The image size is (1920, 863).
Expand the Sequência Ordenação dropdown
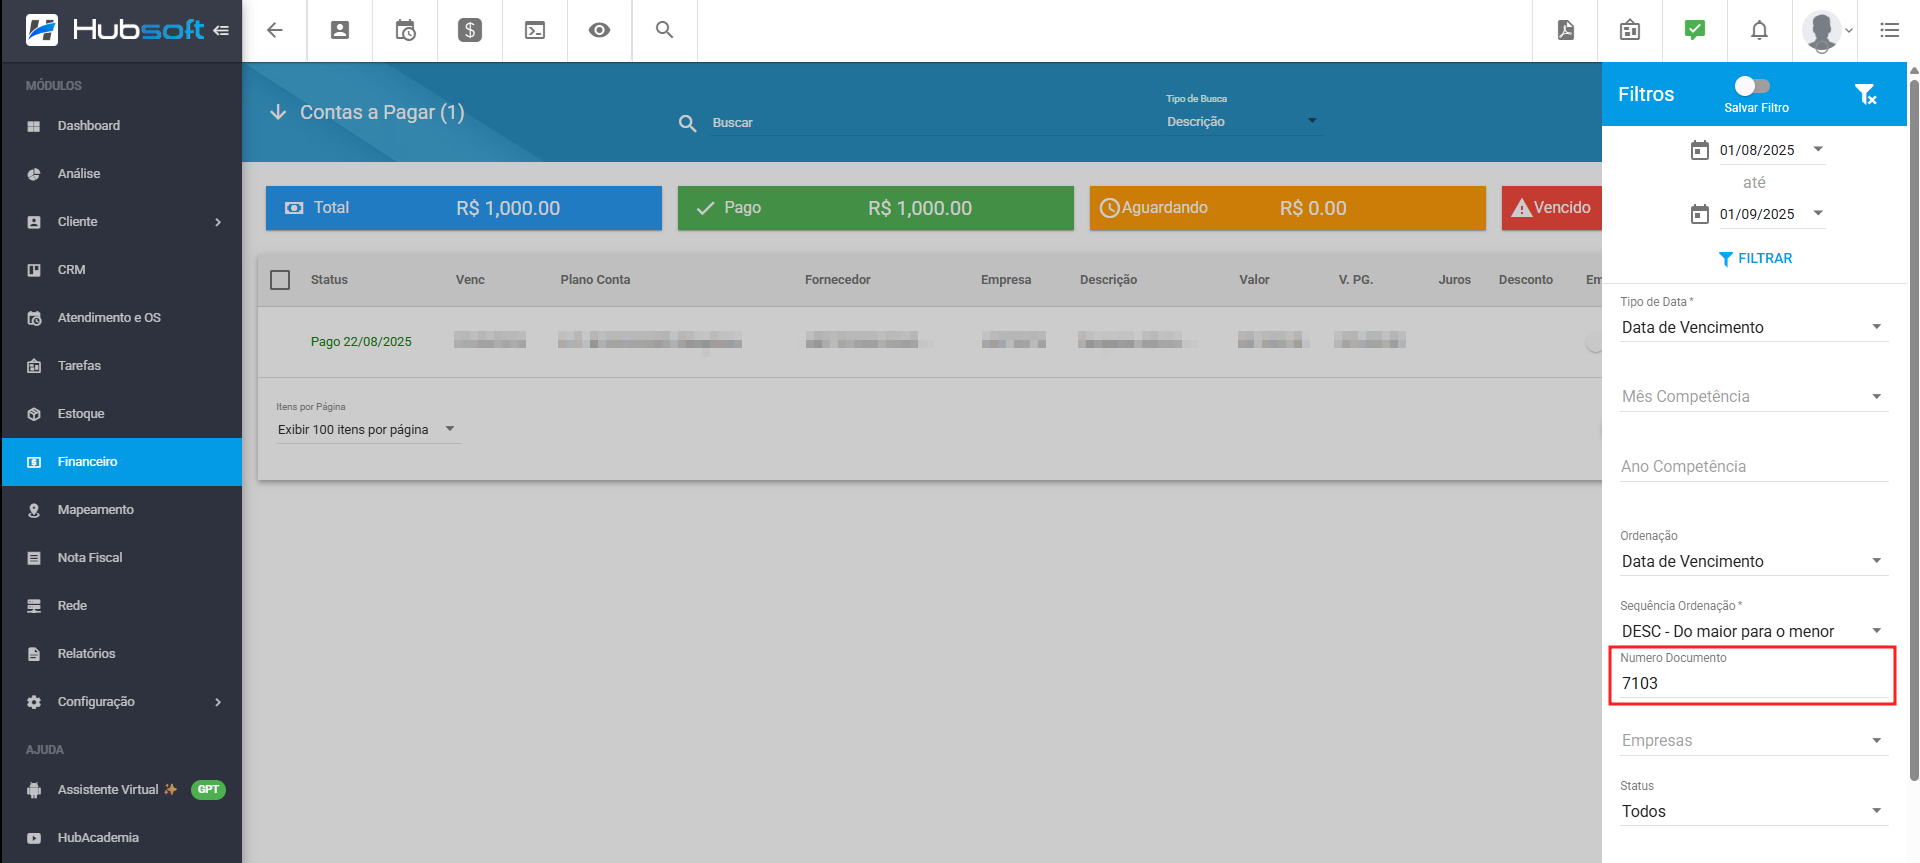1752,631
